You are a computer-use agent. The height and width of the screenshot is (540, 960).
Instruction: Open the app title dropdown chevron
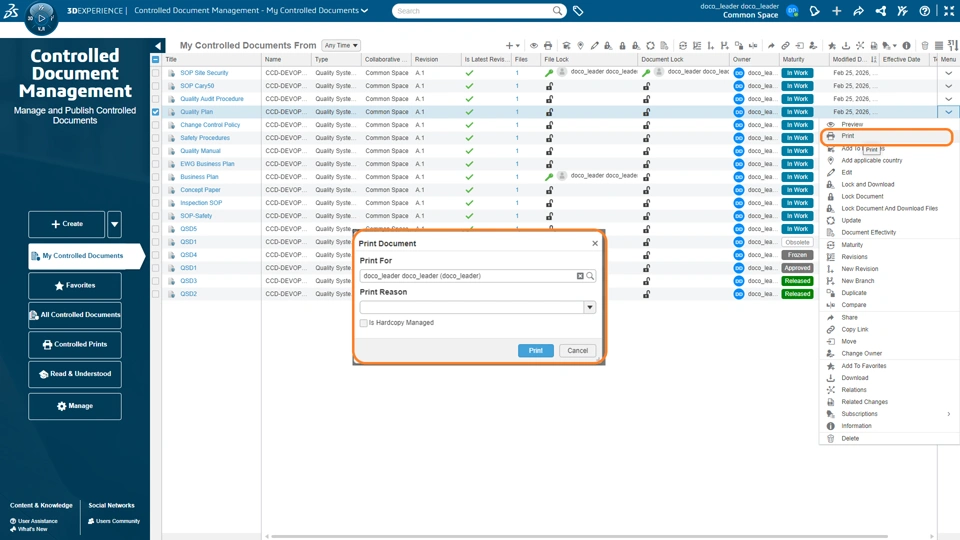pos(364,10)
